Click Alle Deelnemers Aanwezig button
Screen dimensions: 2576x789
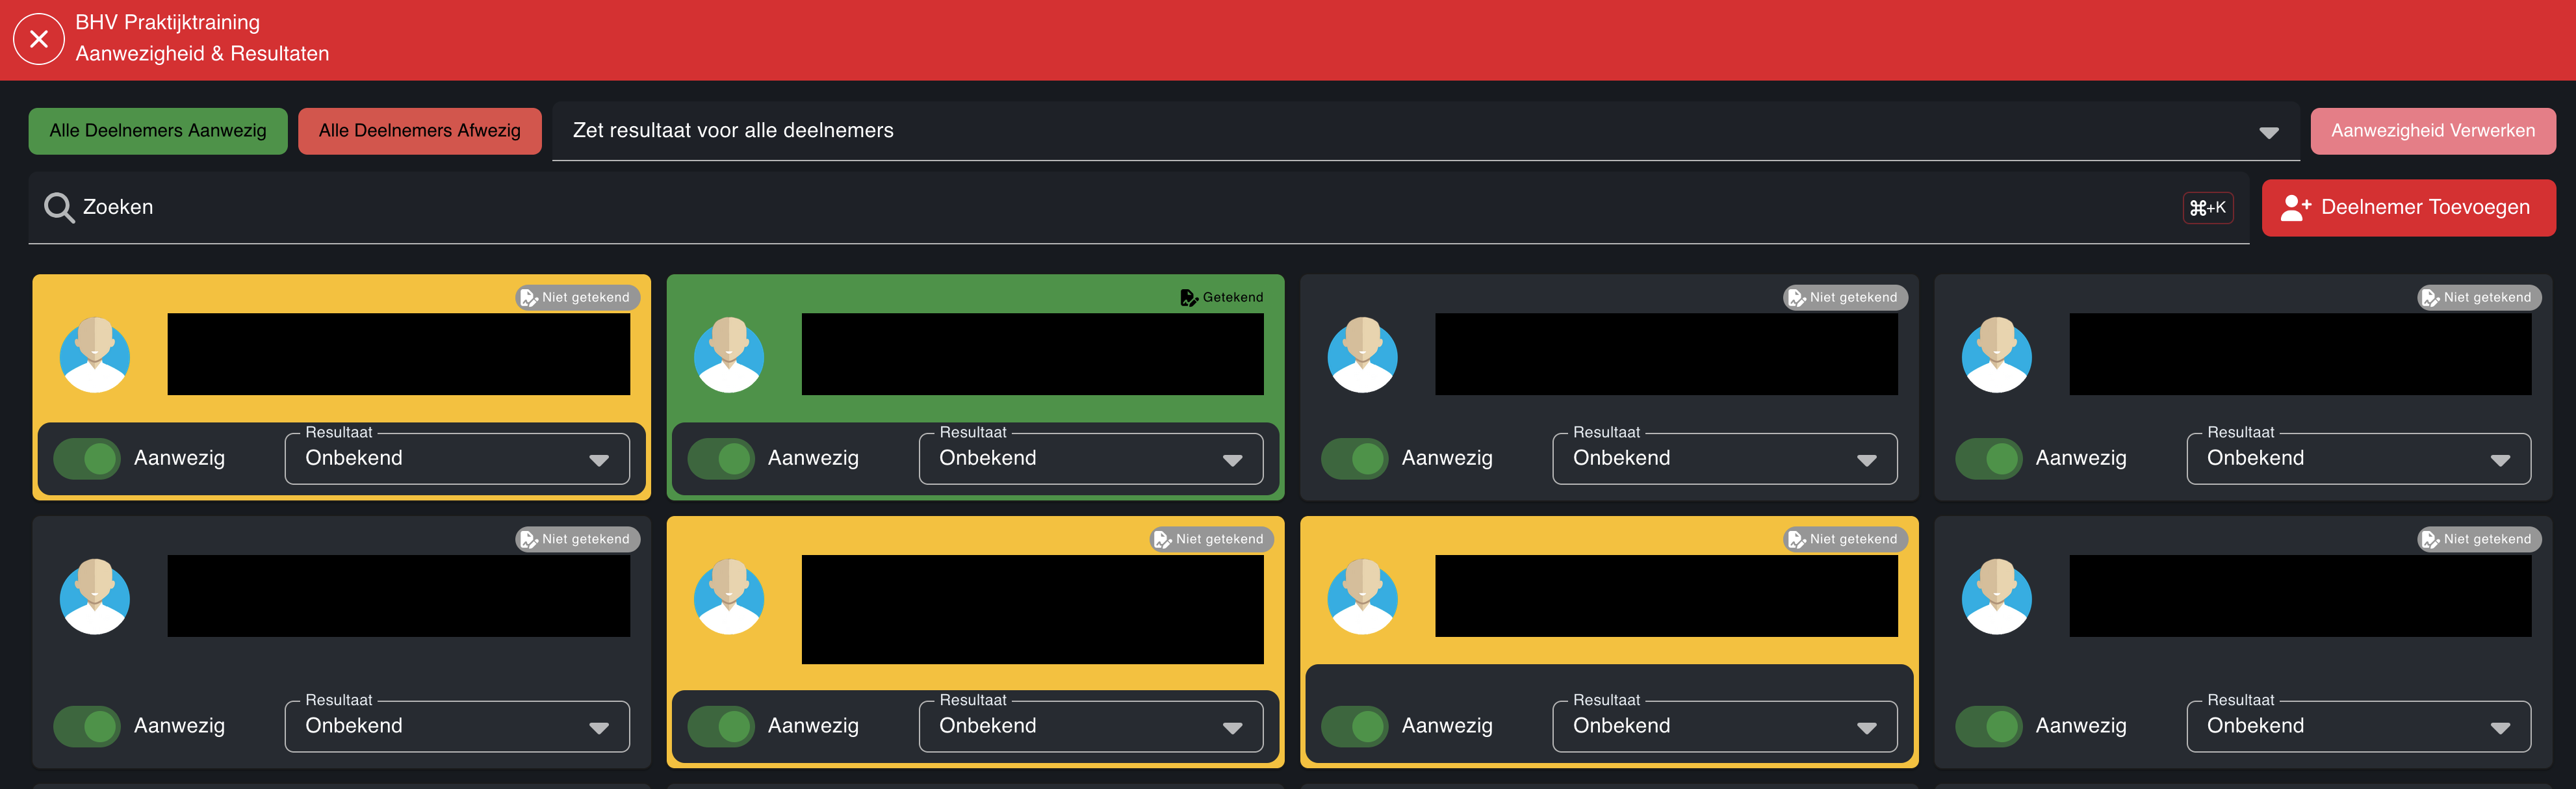coord(158,131)
